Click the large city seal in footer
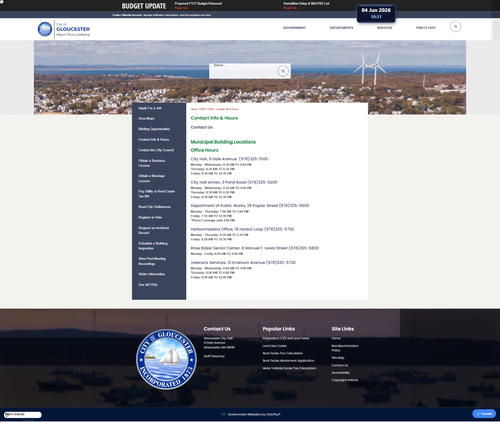The width and height of the screenshot is (500, 422). [x=166, y=359]
